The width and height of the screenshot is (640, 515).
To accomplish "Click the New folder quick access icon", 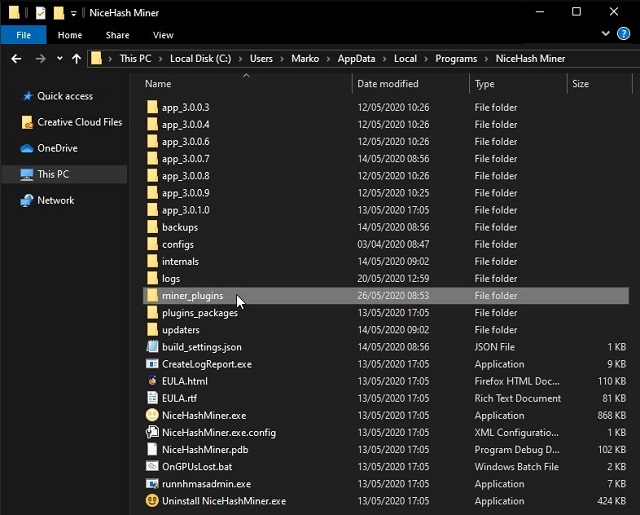I will [x=59, y=13].
